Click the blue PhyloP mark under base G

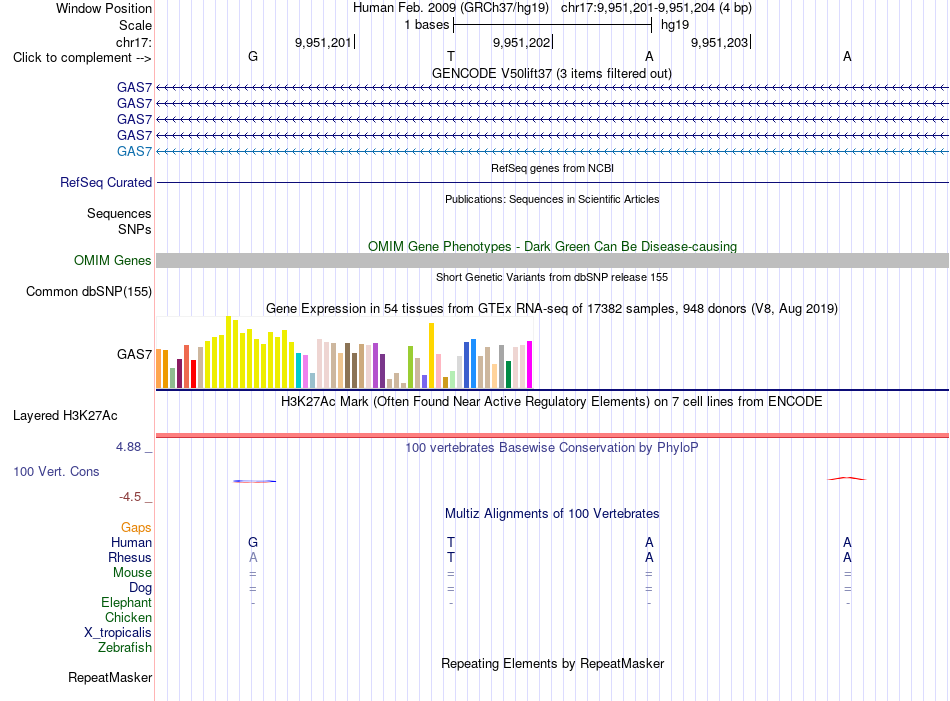[254, 481]
